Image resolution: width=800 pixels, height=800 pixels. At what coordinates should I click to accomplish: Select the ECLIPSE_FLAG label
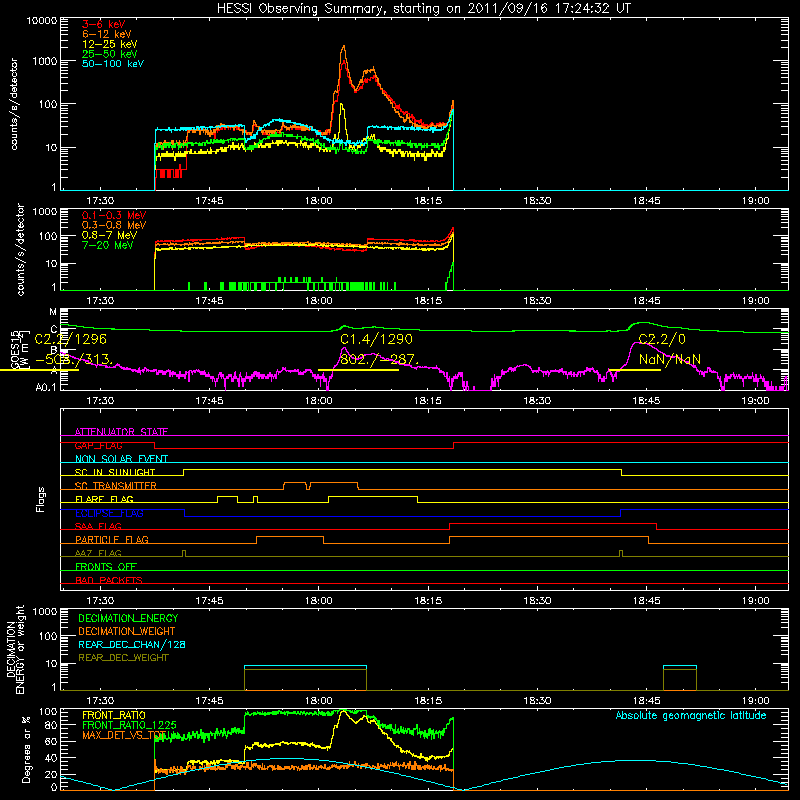109,513
